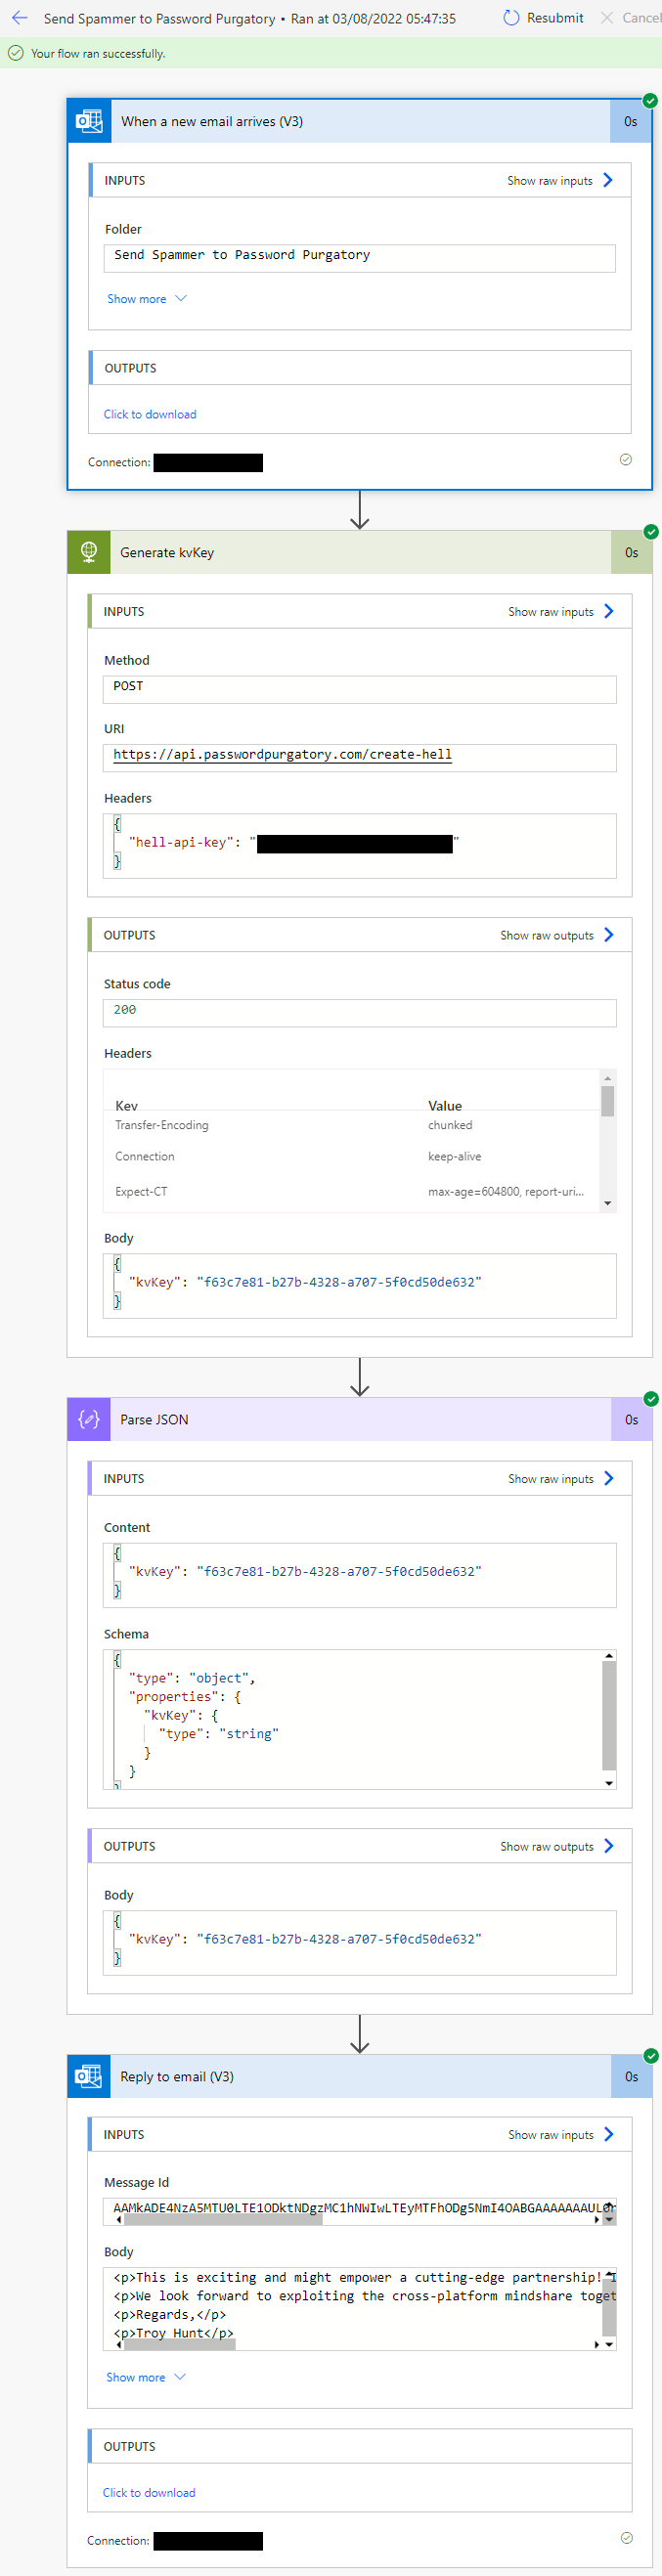The height and width of the screenshot is (2576, 662).
Task: Click the Resubmit flow button
Action: [543, 18]
